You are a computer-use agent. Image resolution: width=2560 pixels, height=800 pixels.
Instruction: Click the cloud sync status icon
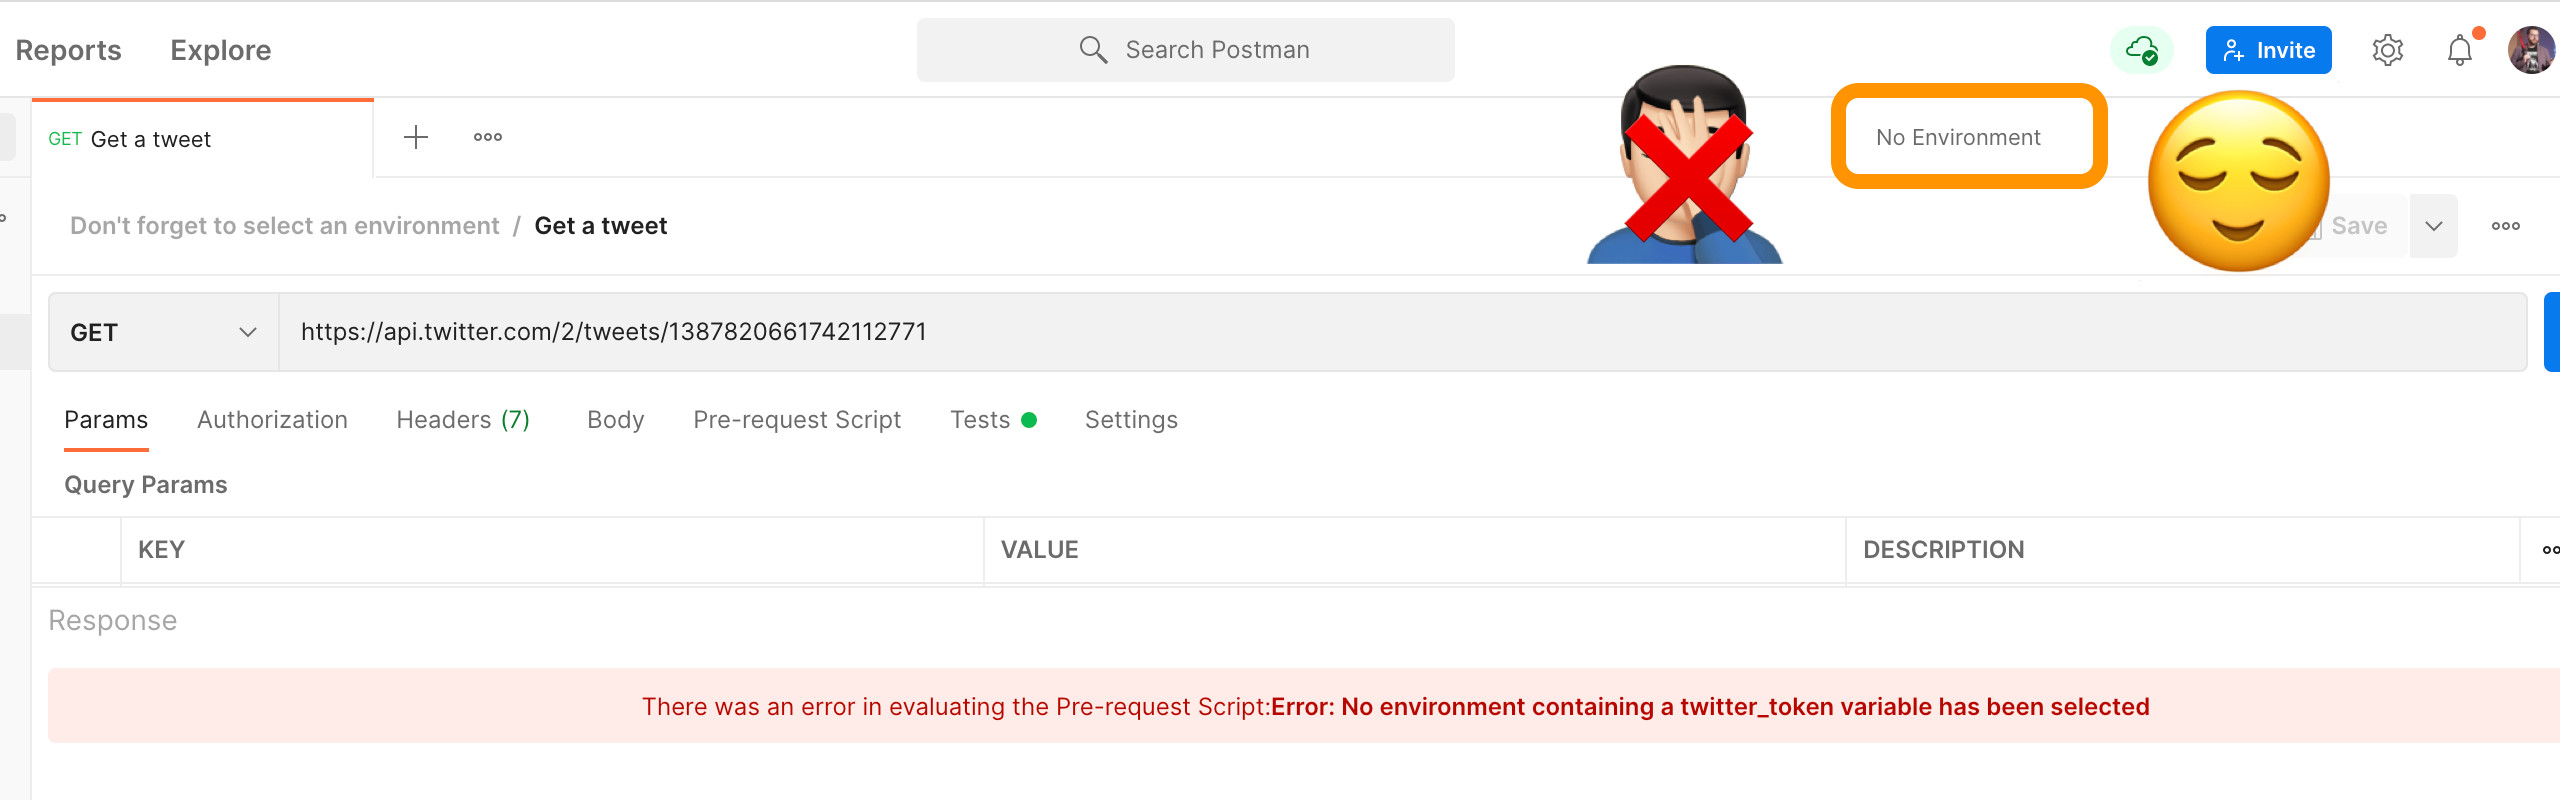[x=2141, y=50]
